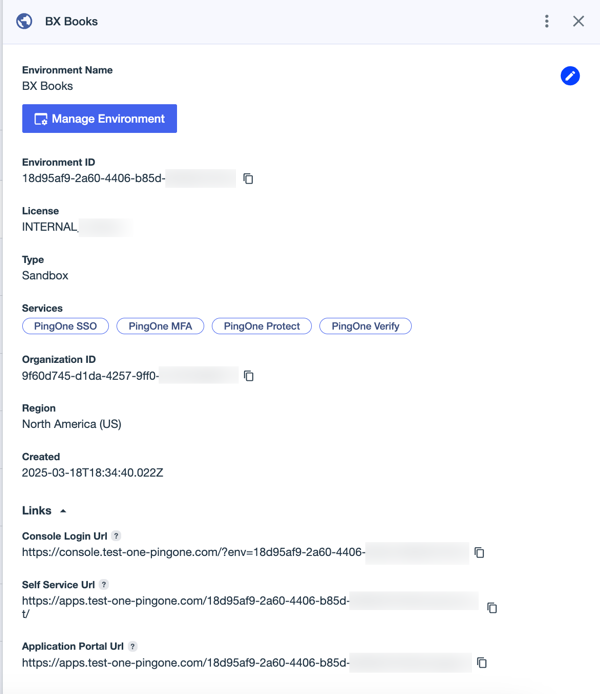Viewport: 600px width, 694px height.
Task: Click the Created timestamp value
Action: click(x=92, y=473)
